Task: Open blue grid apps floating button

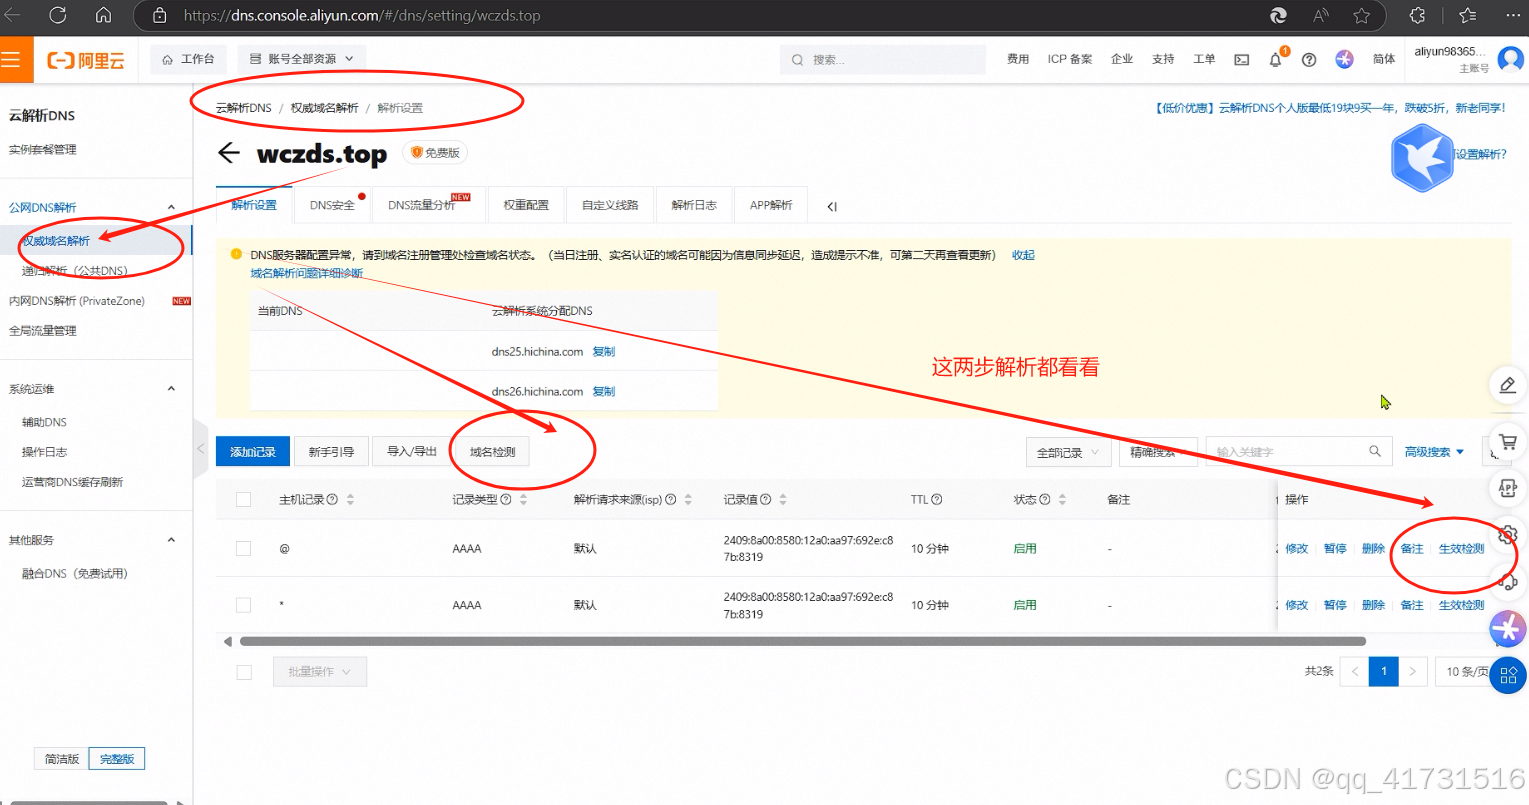Action: coord(1508,675)
